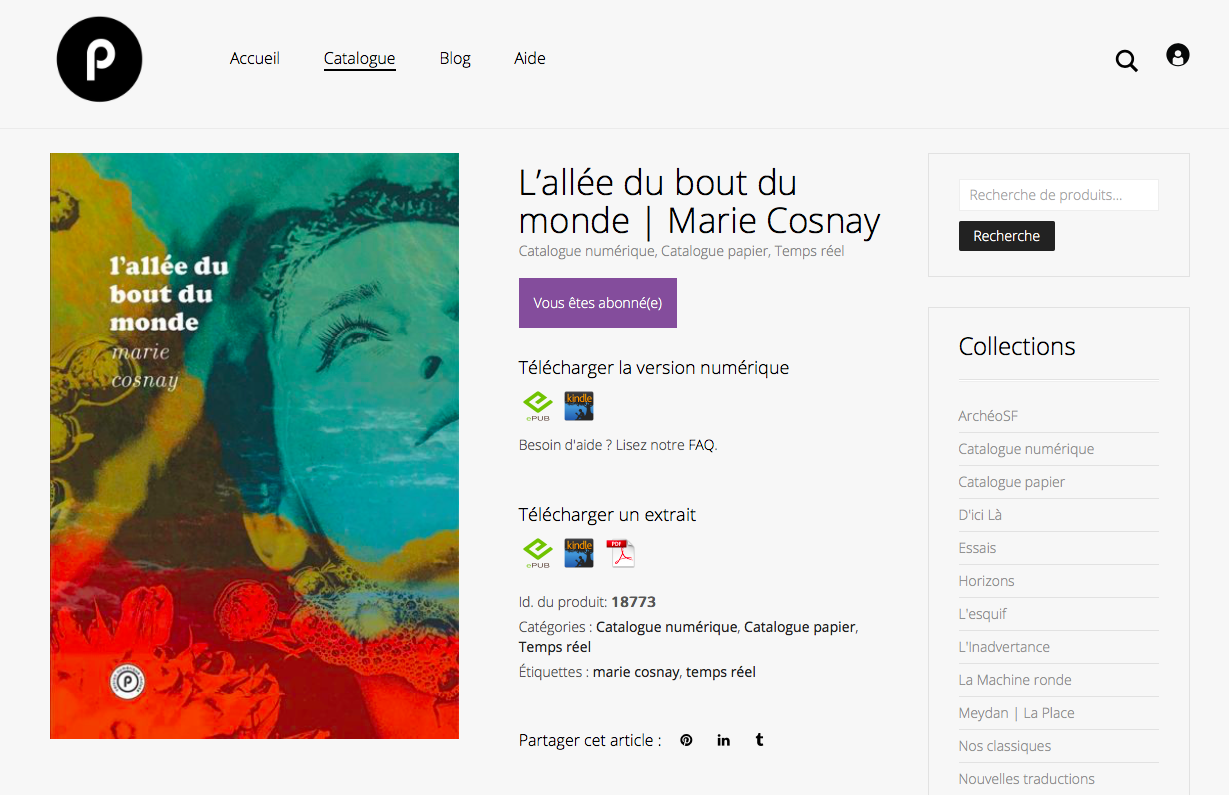Download the PDF extract
This screenshot has height=795, width=1229.
tap(621, 553)
